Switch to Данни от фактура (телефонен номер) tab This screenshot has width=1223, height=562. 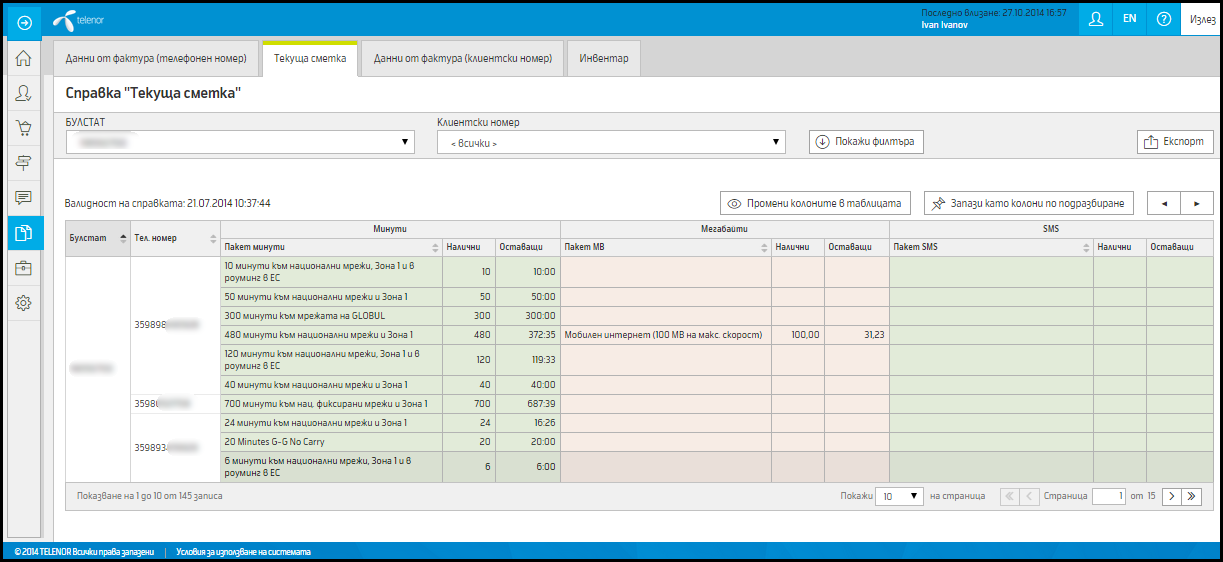pos(156,59)
